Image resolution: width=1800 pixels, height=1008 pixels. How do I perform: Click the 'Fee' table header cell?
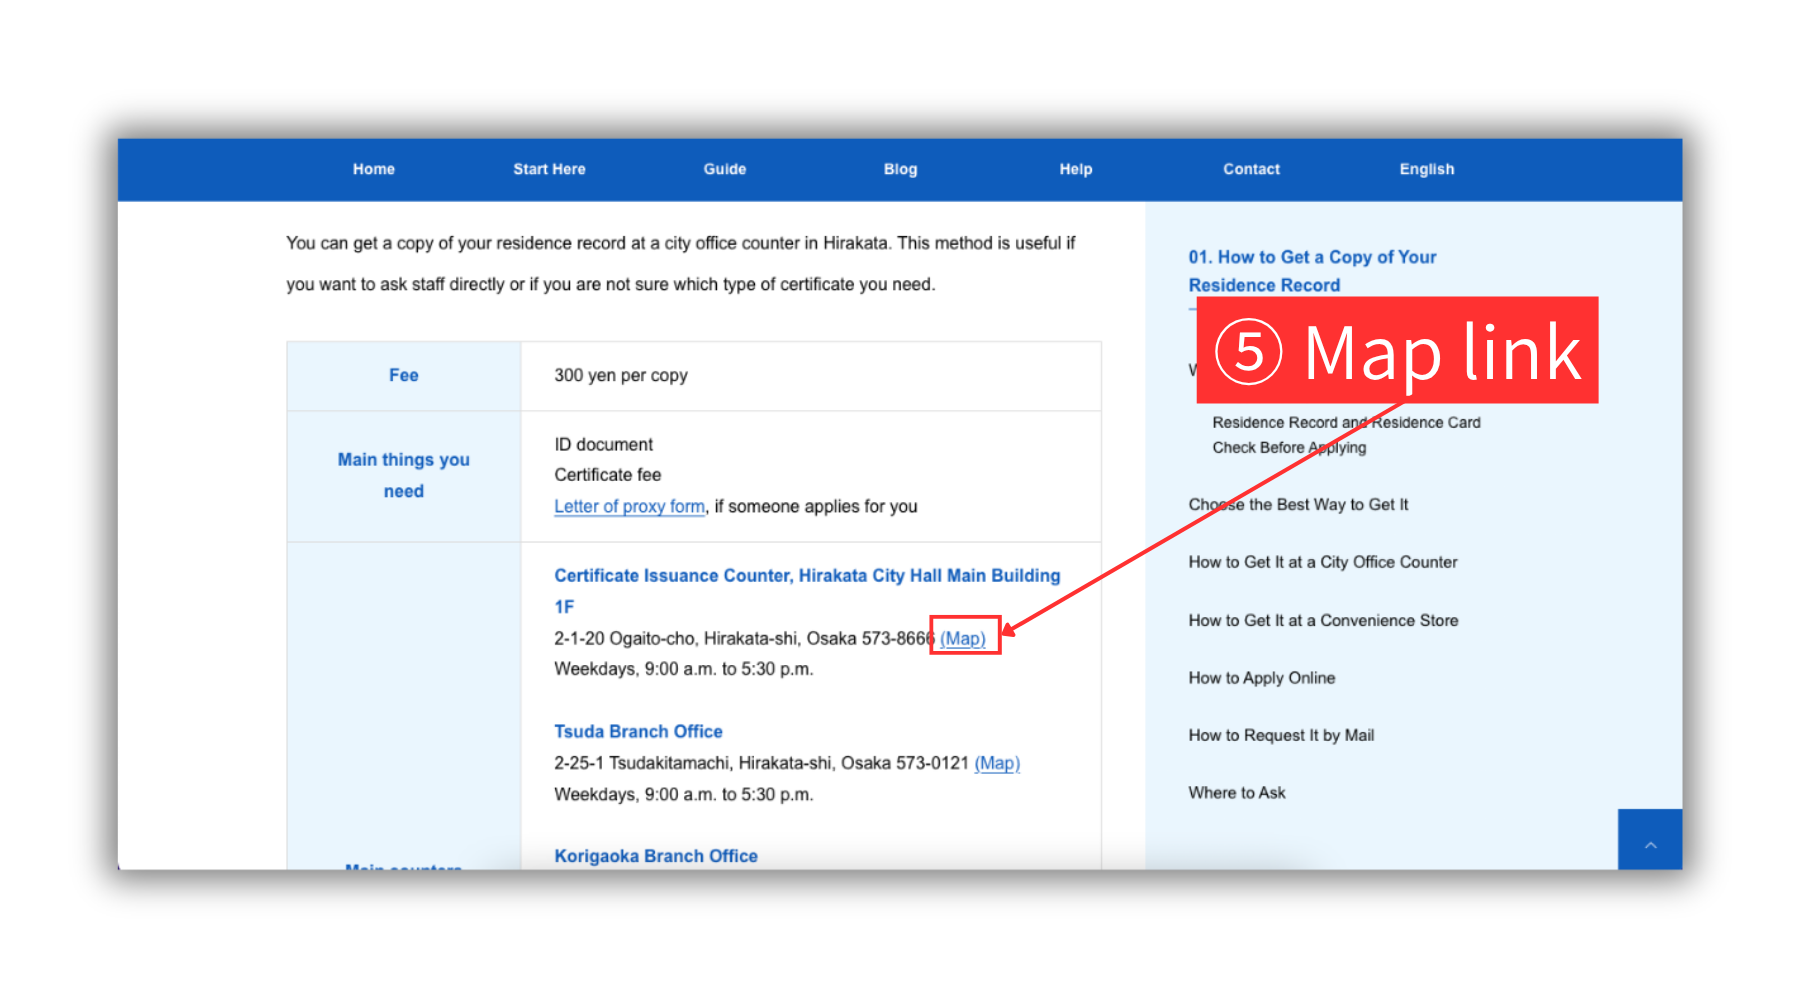tap(404, 376)
